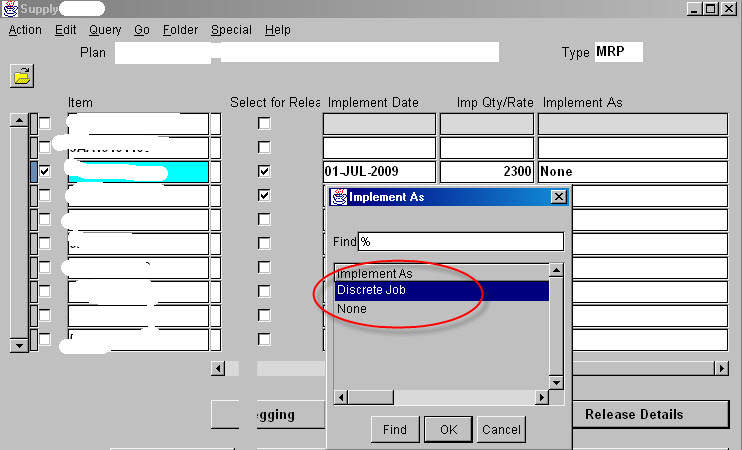Image resolution: width=742 pixels, height=450 pixels.
Task: Click the Find button in the dialog
Action: point(395,429)
